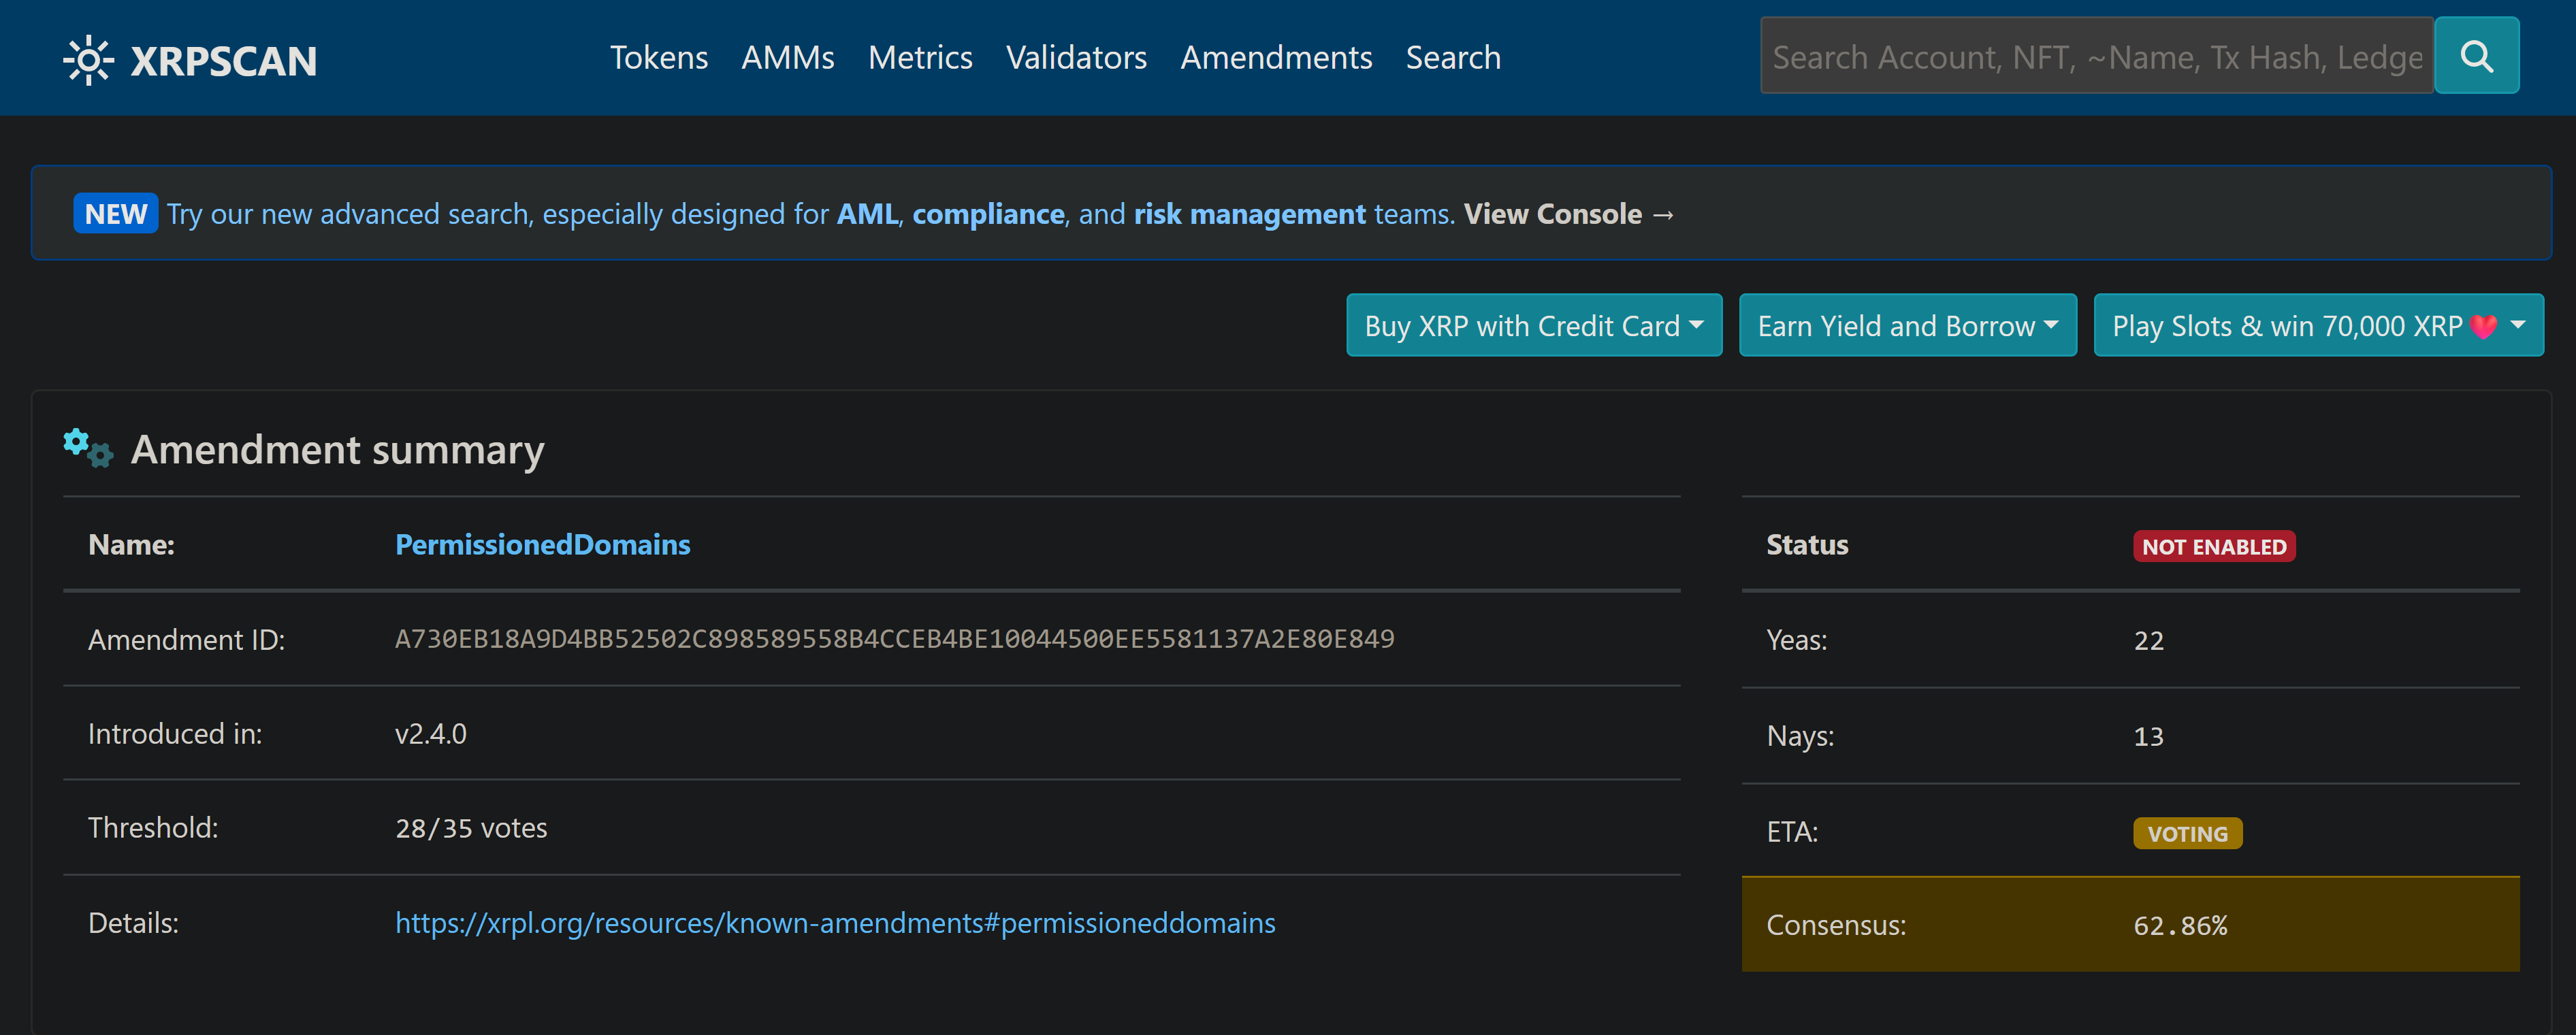Click the Yeas count 22
Screen dimensions: 2576x1035
coord(2148,641)
